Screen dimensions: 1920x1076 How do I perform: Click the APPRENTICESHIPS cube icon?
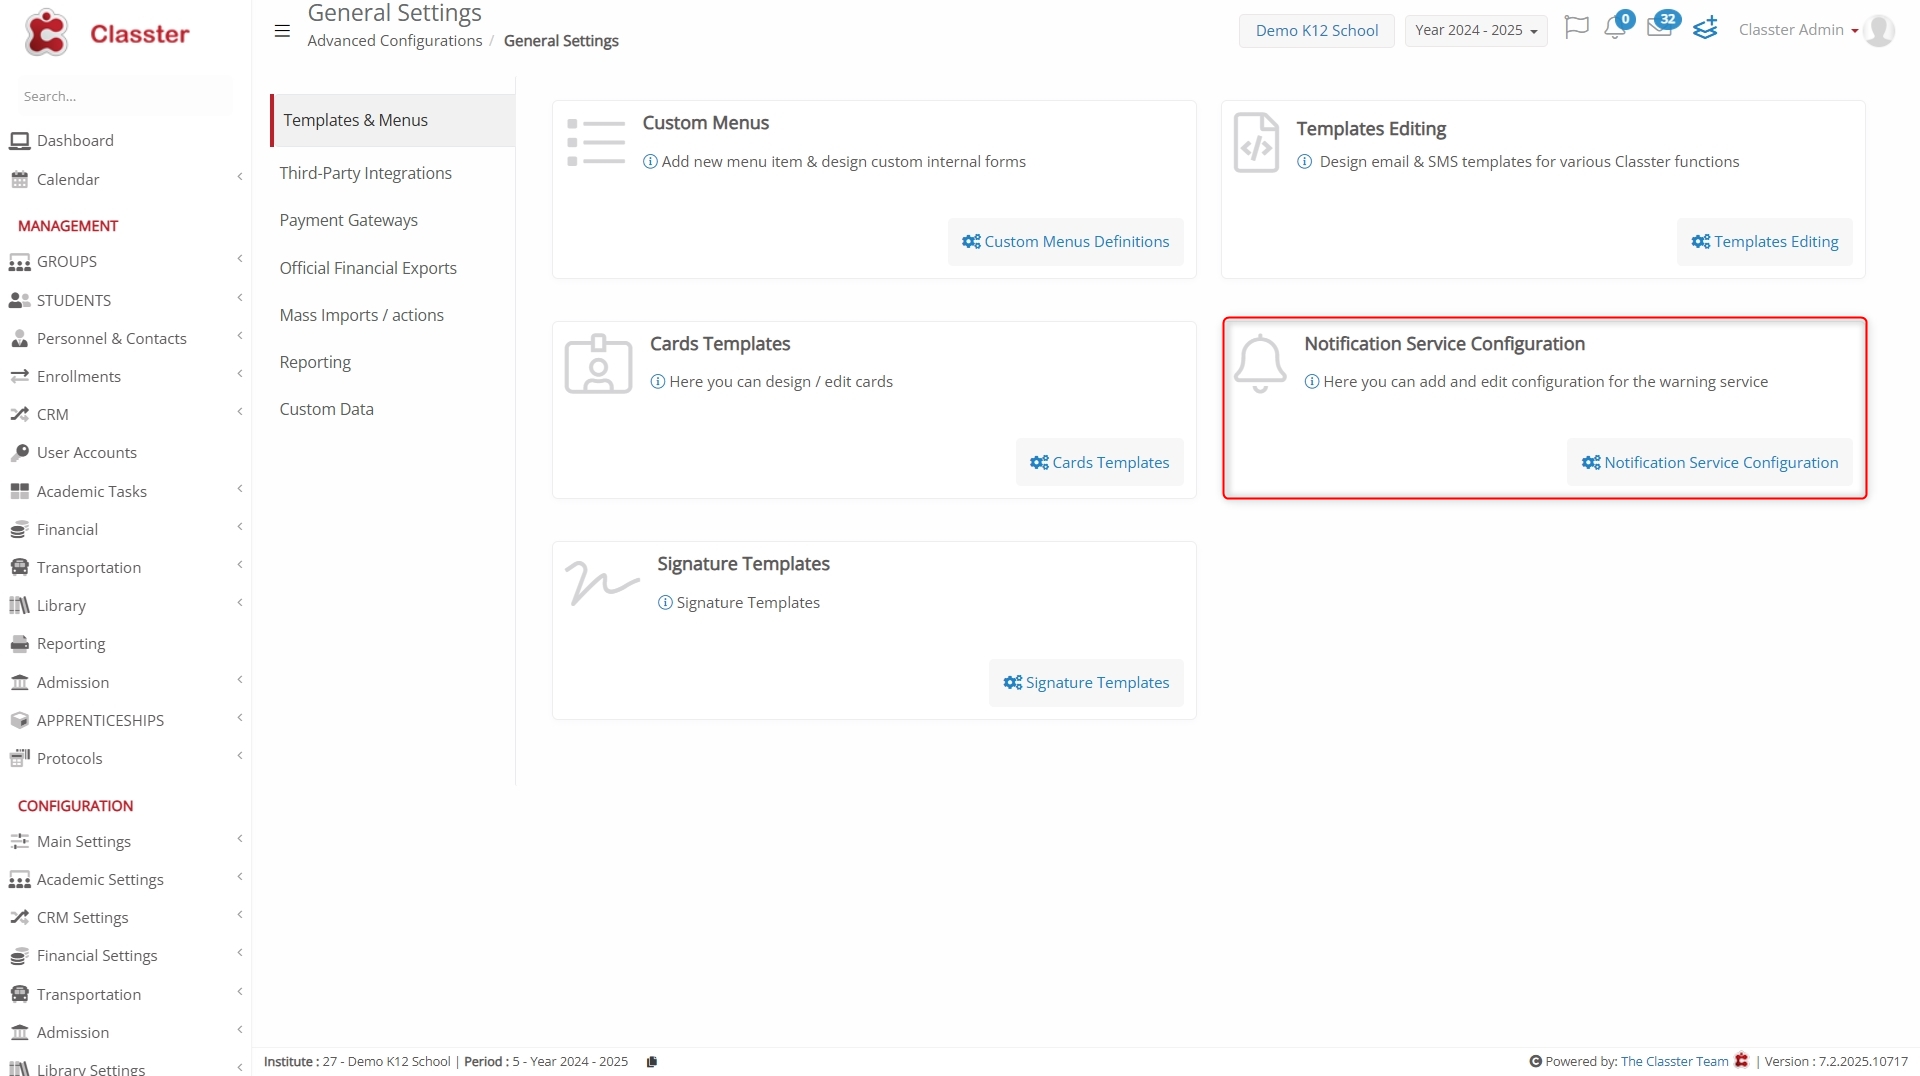pyautogui.click(x=19, y=720)
